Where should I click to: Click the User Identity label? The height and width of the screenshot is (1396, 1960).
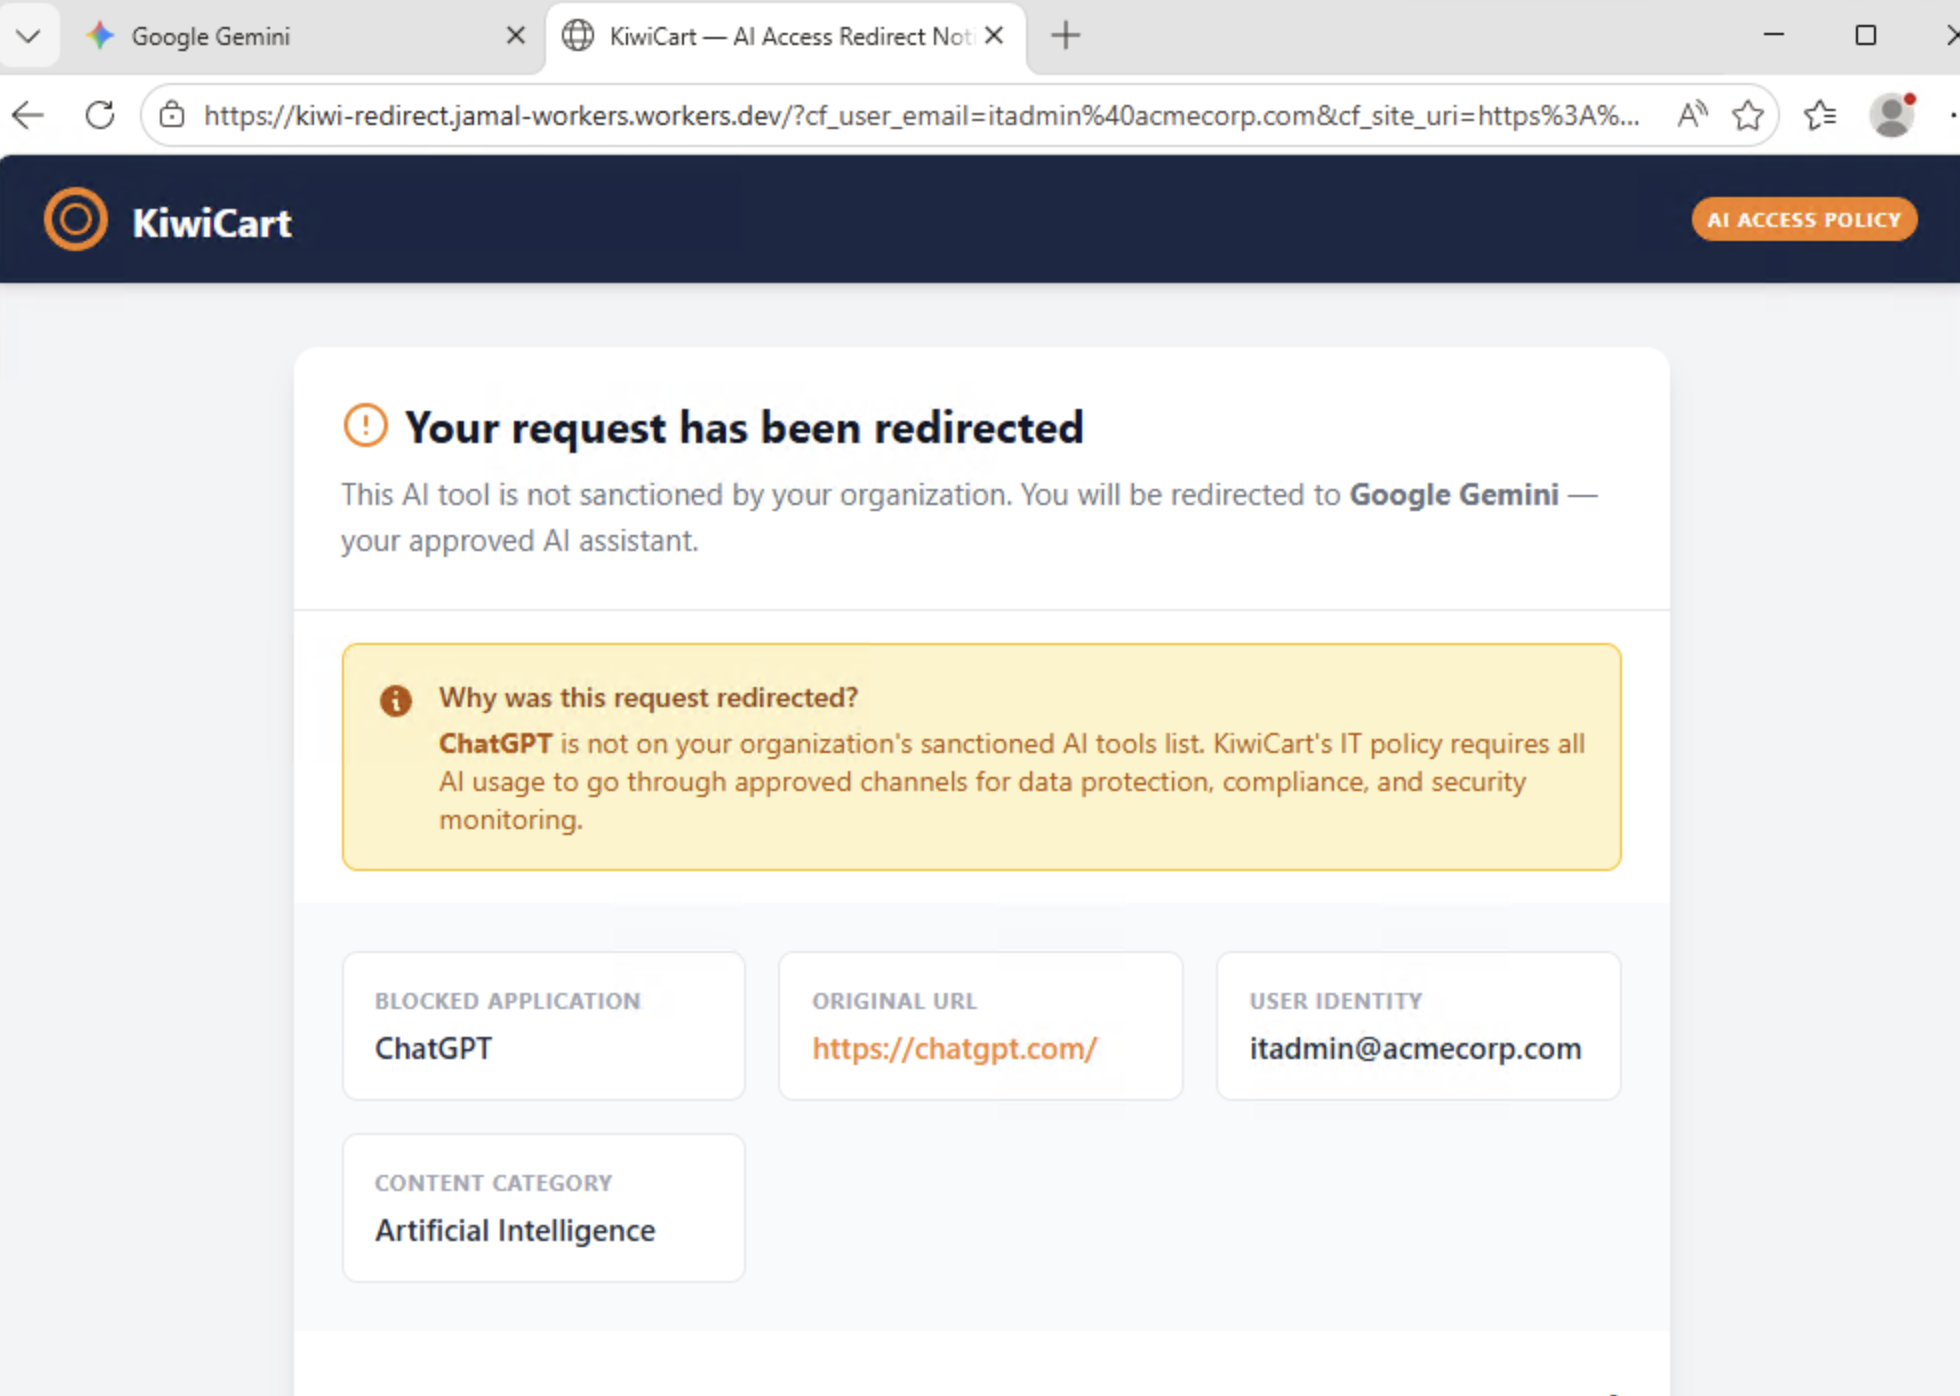coord(1336,1001)
